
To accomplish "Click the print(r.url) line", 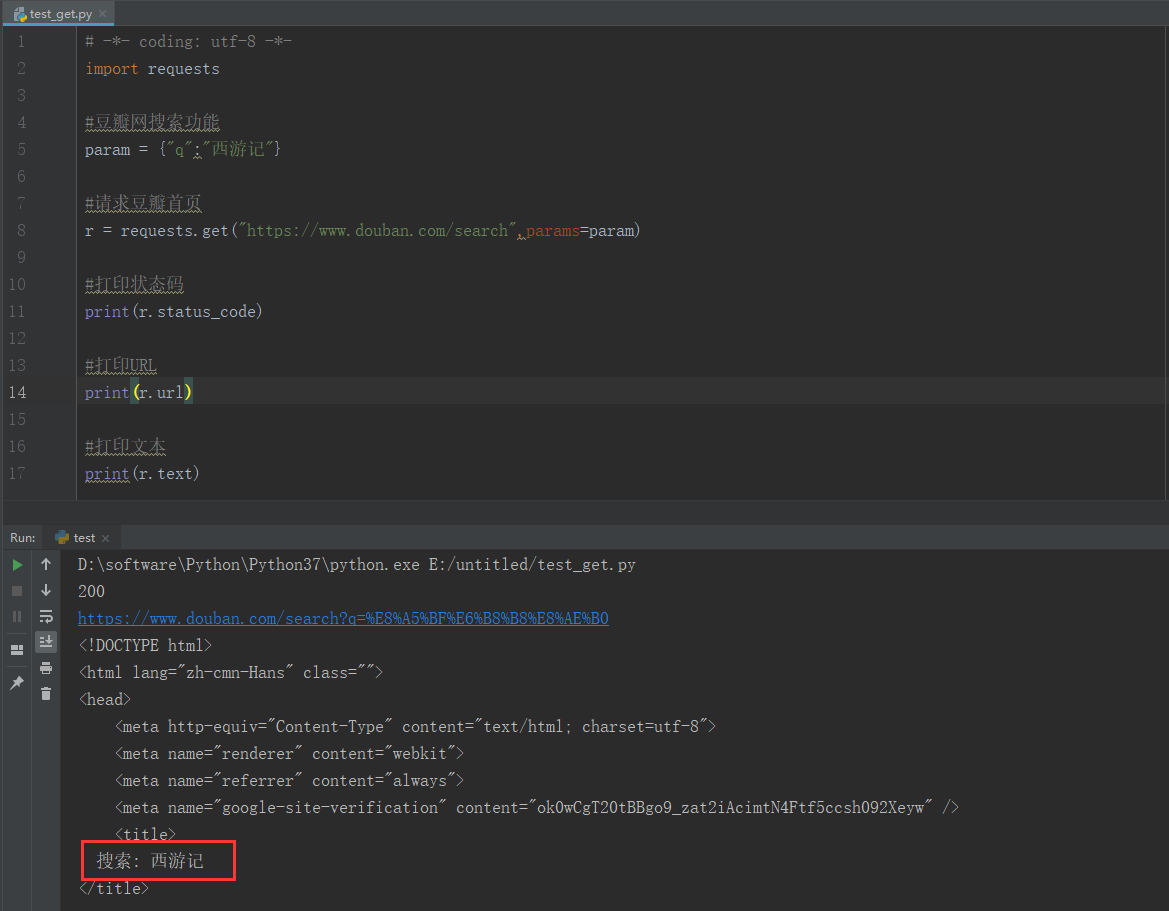I will click(138, 392).
